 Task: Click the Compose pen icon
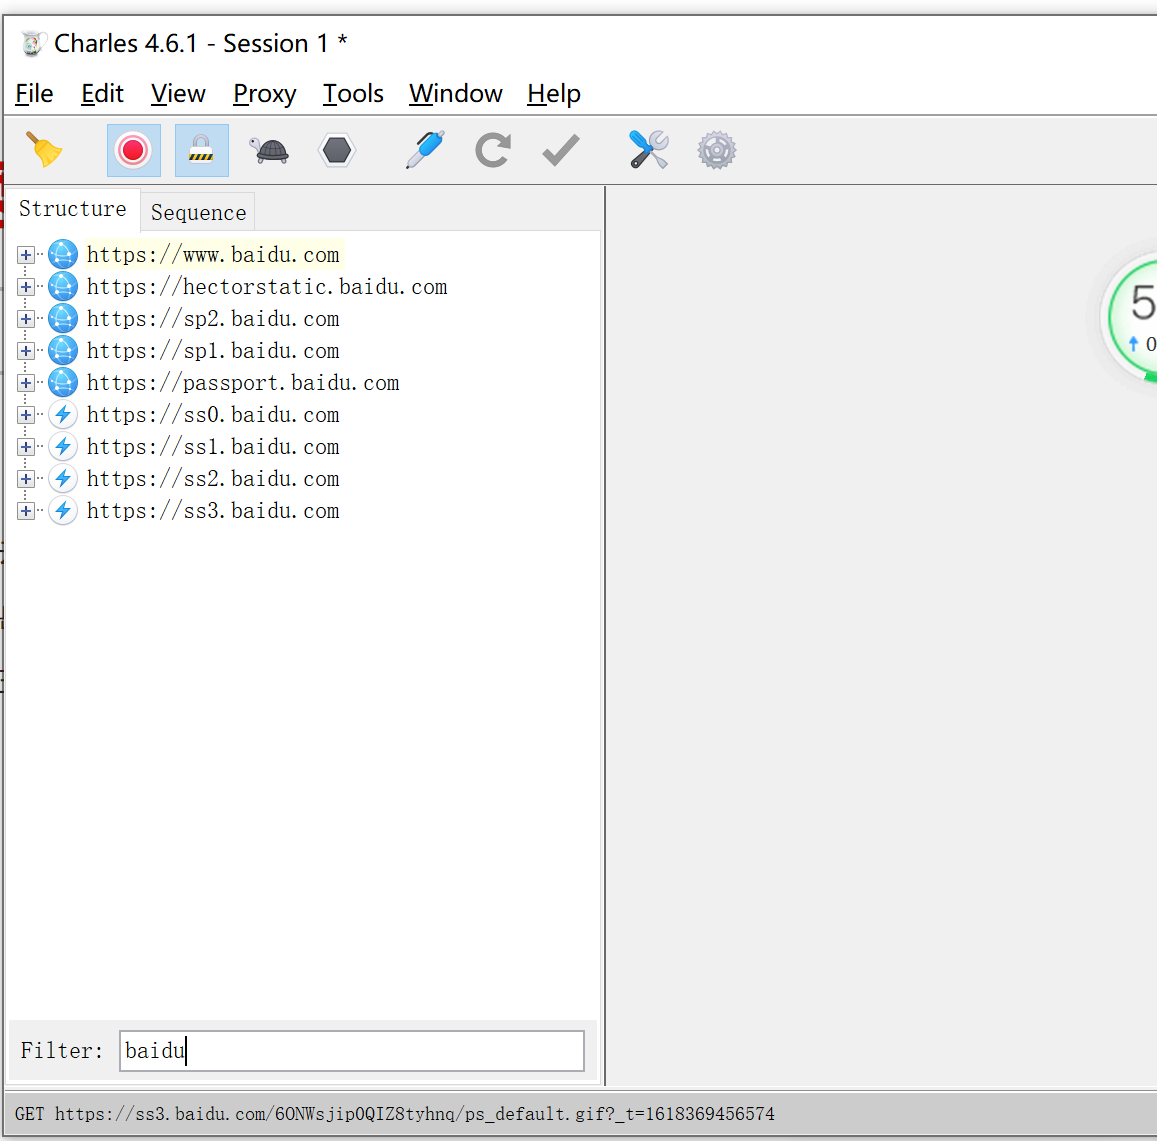(425, 151)
